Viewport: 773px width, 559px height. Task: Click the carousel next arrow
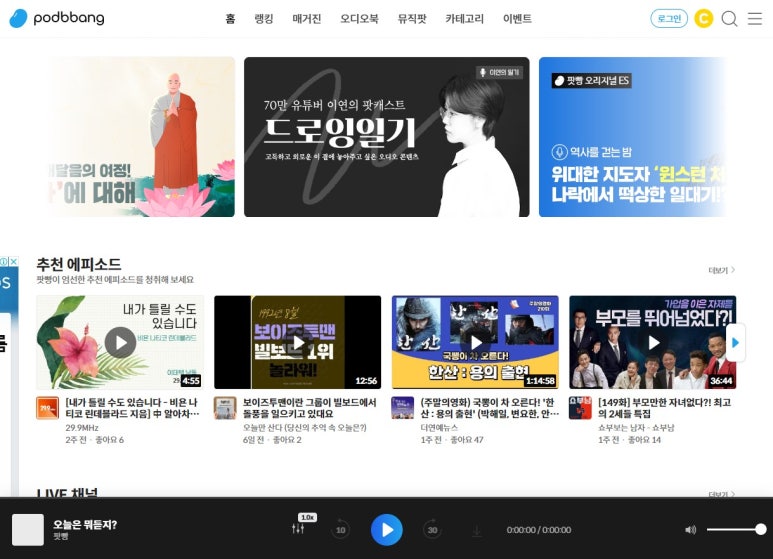coord(736,343)
